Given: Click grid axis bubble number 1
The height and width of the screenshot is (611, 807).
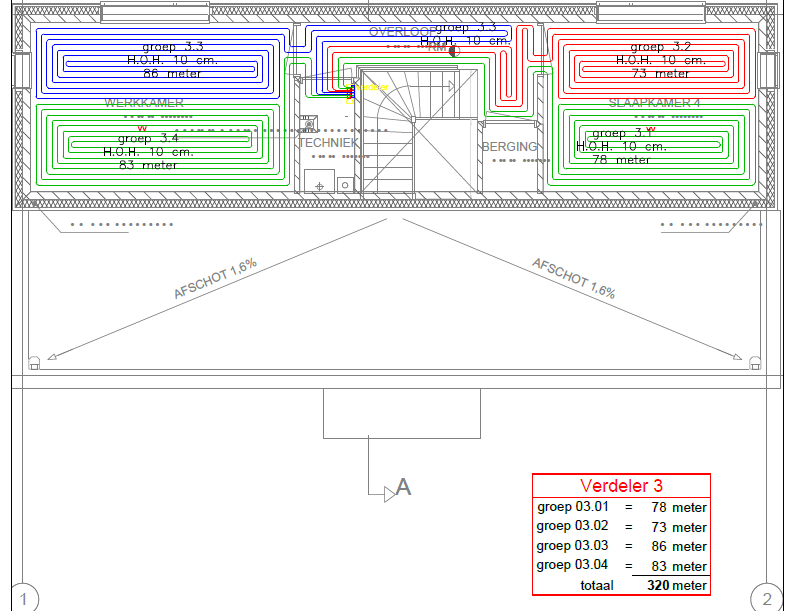Looking at the screenshot, I should point(23,599).
